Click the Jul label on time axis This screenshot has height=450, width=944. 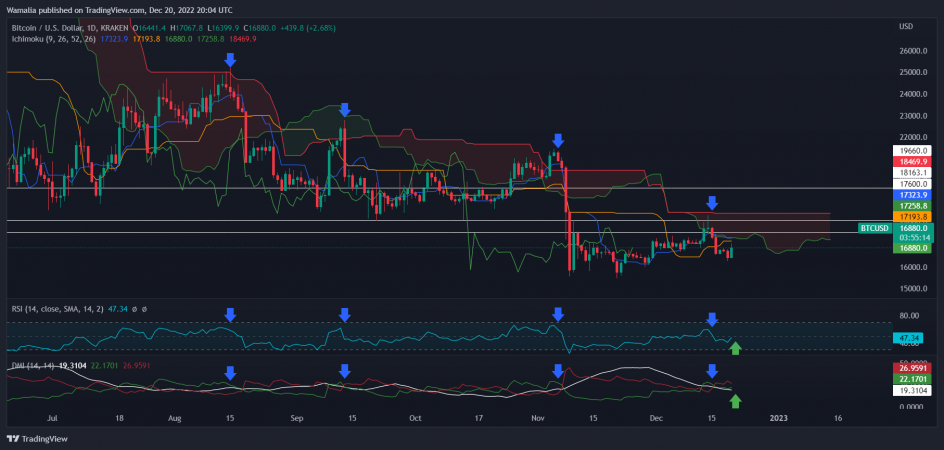pyautogui.click(x=52, y=417)
